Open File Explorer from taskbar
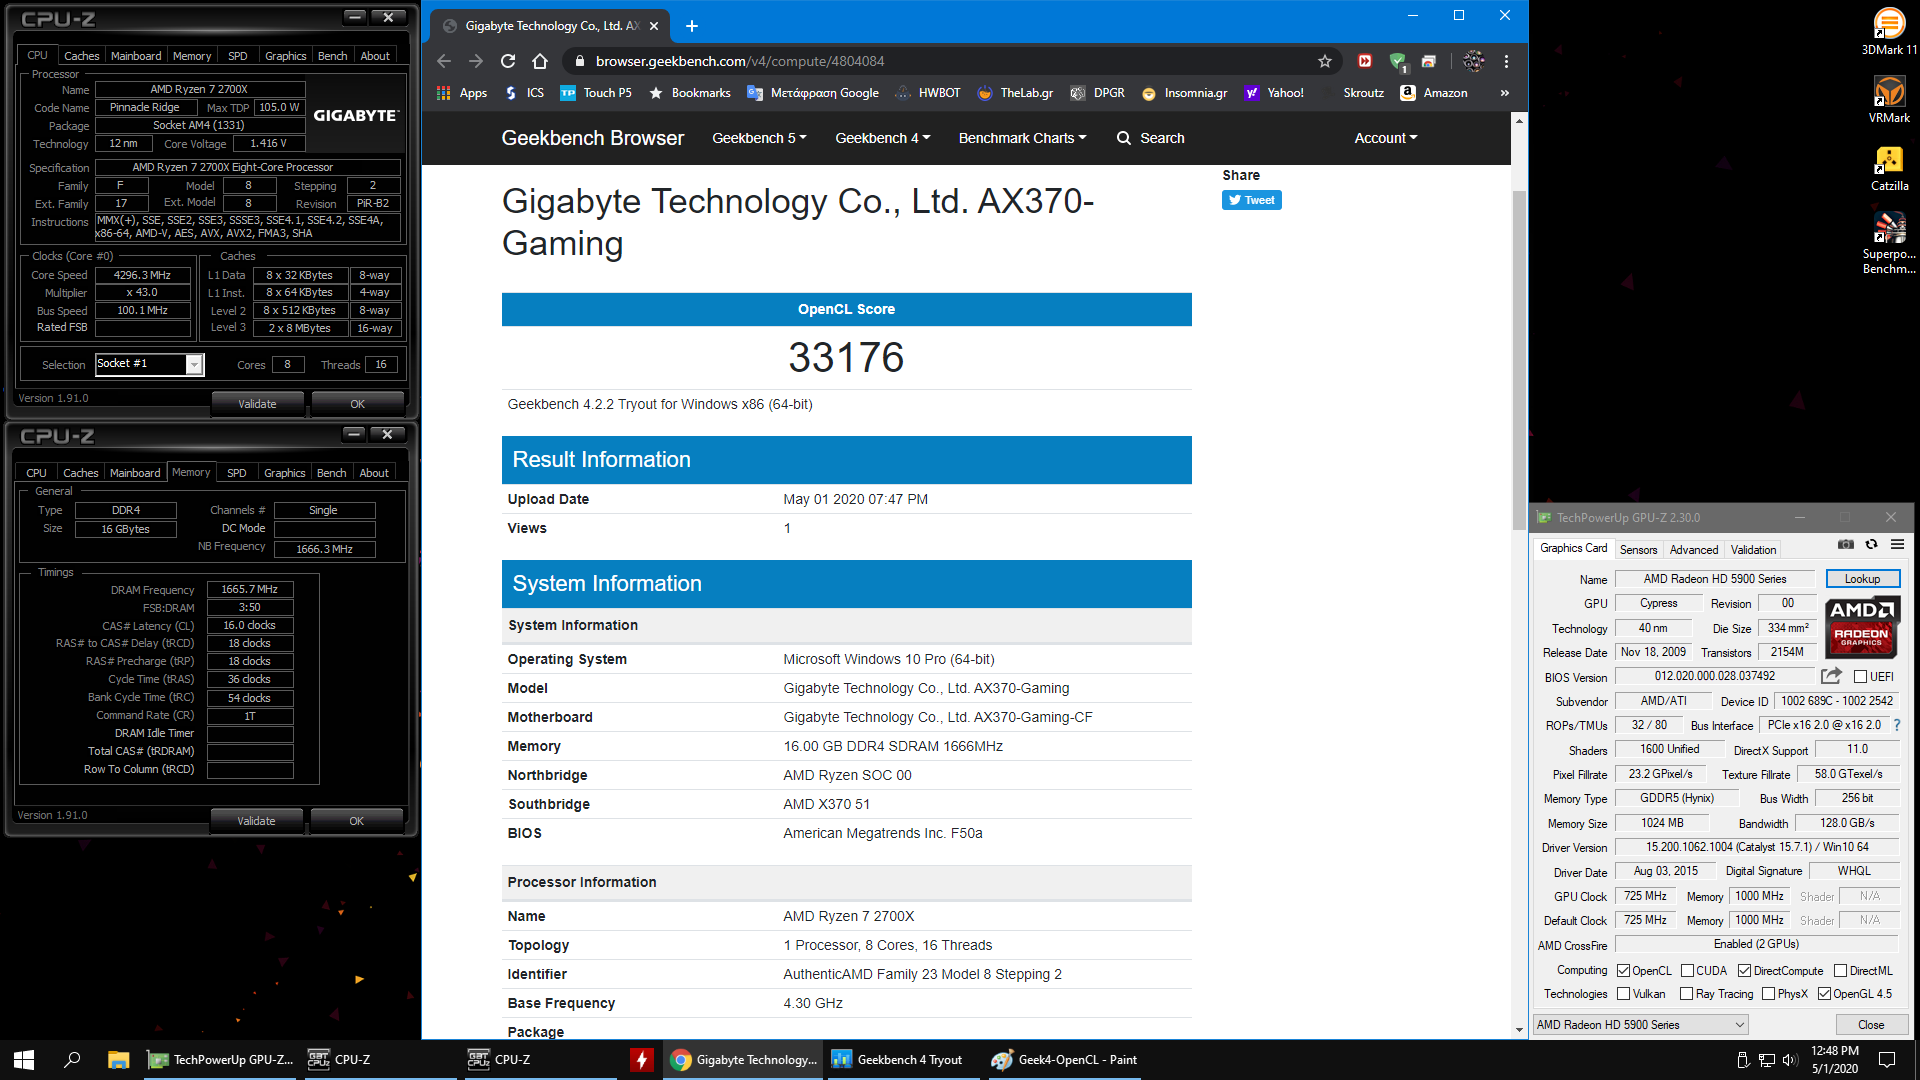Screen dimensions: 1920x1080 (118, 1060)
